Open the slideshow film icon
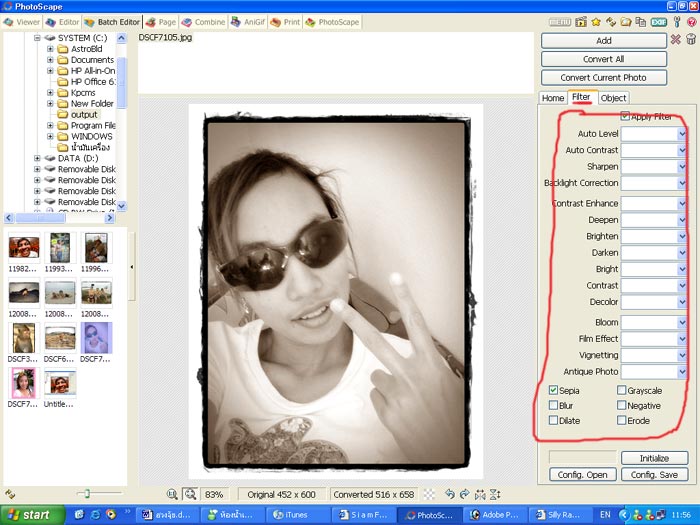 (x=581, y=22)
